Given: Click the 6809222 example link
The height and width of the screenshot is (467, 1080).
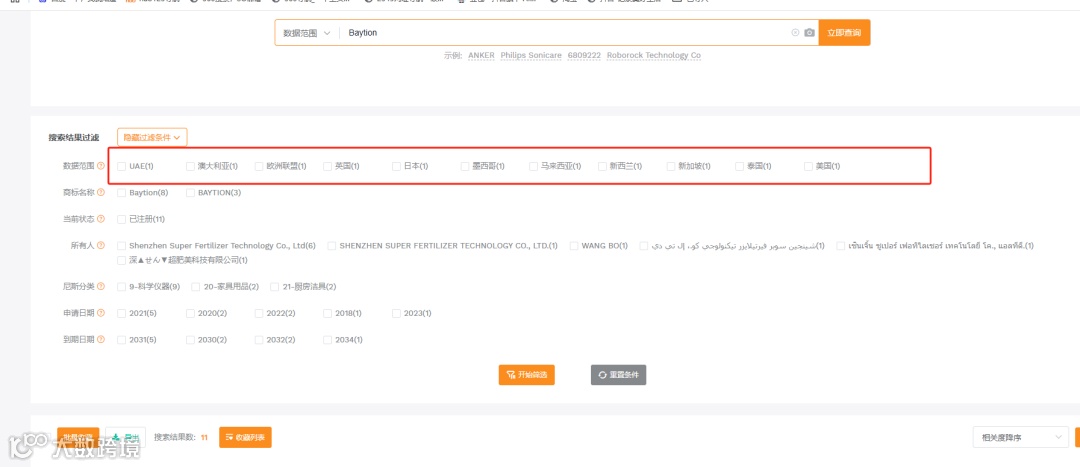Looking at the screenshot, I should 584,55.
